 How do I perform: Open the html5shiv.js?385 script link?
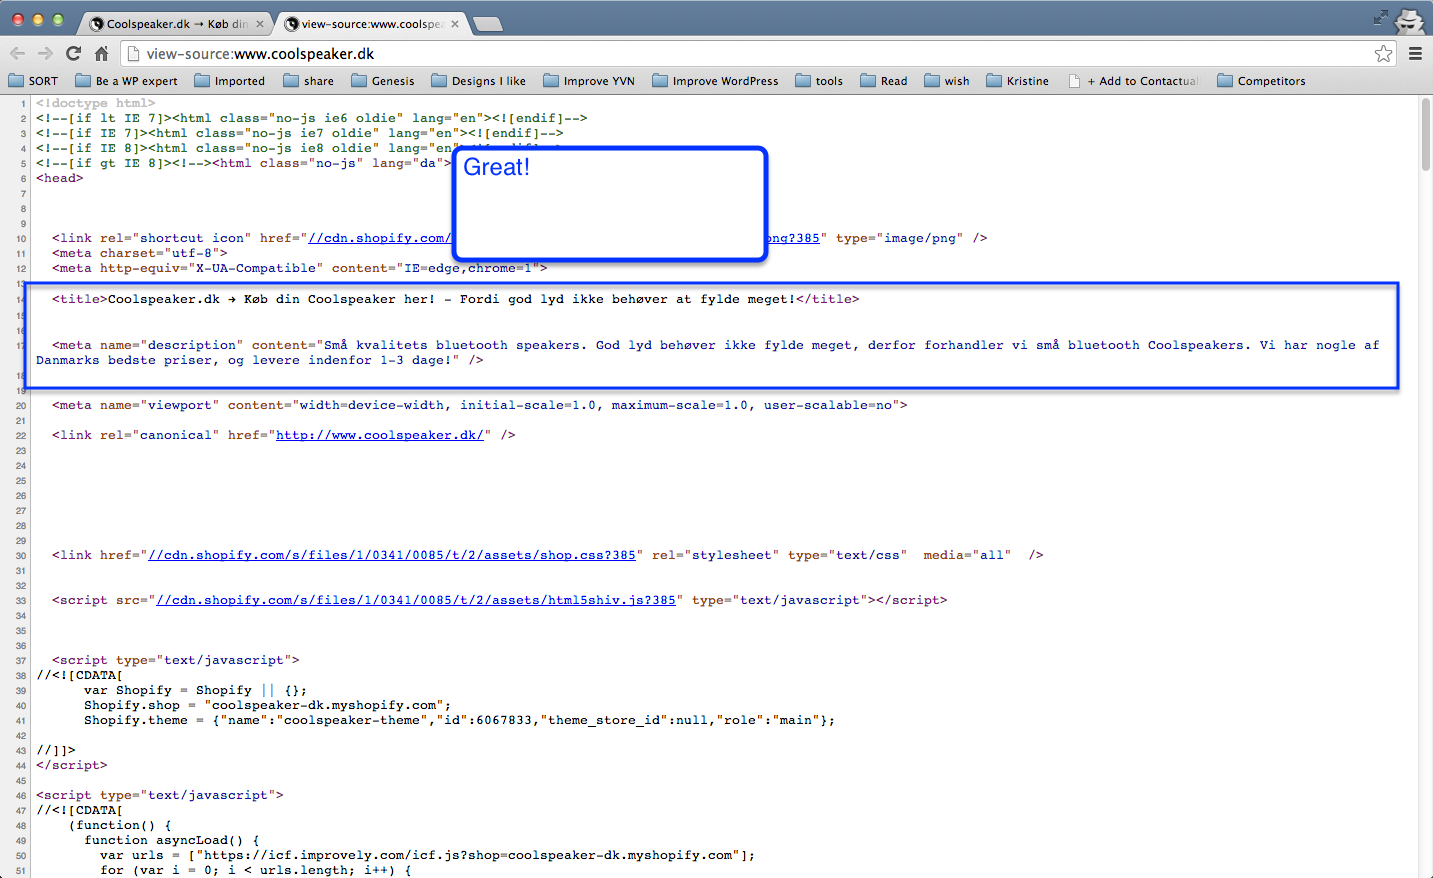[x=416, y=600]
